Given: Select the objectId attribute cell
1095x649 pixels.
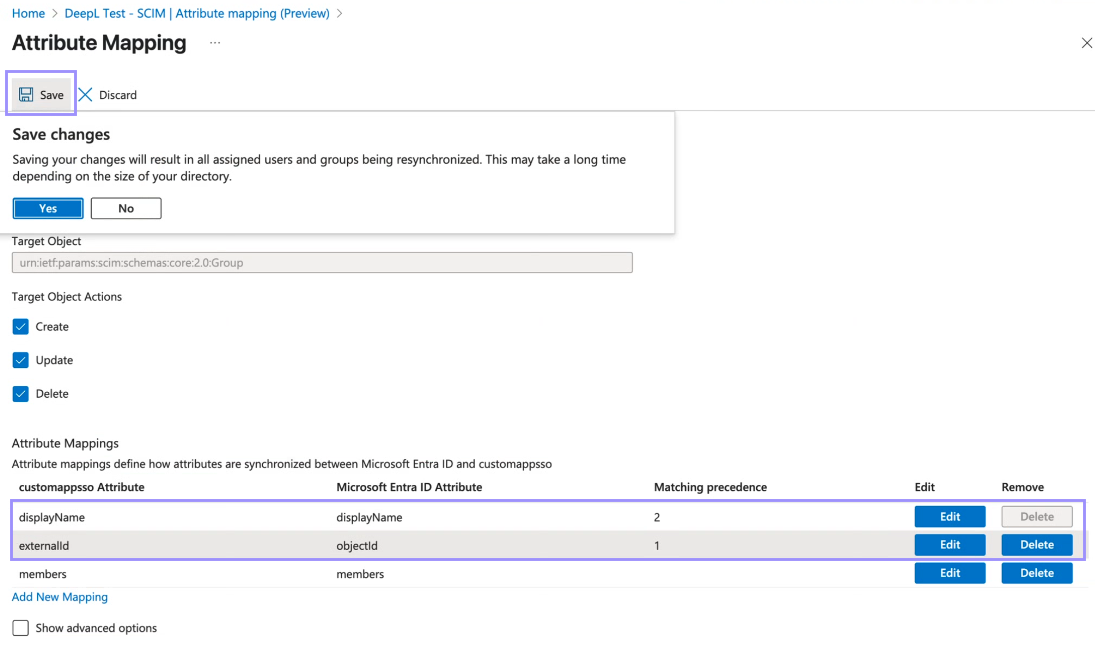Looking at the screenshot, I should [357, 546].
